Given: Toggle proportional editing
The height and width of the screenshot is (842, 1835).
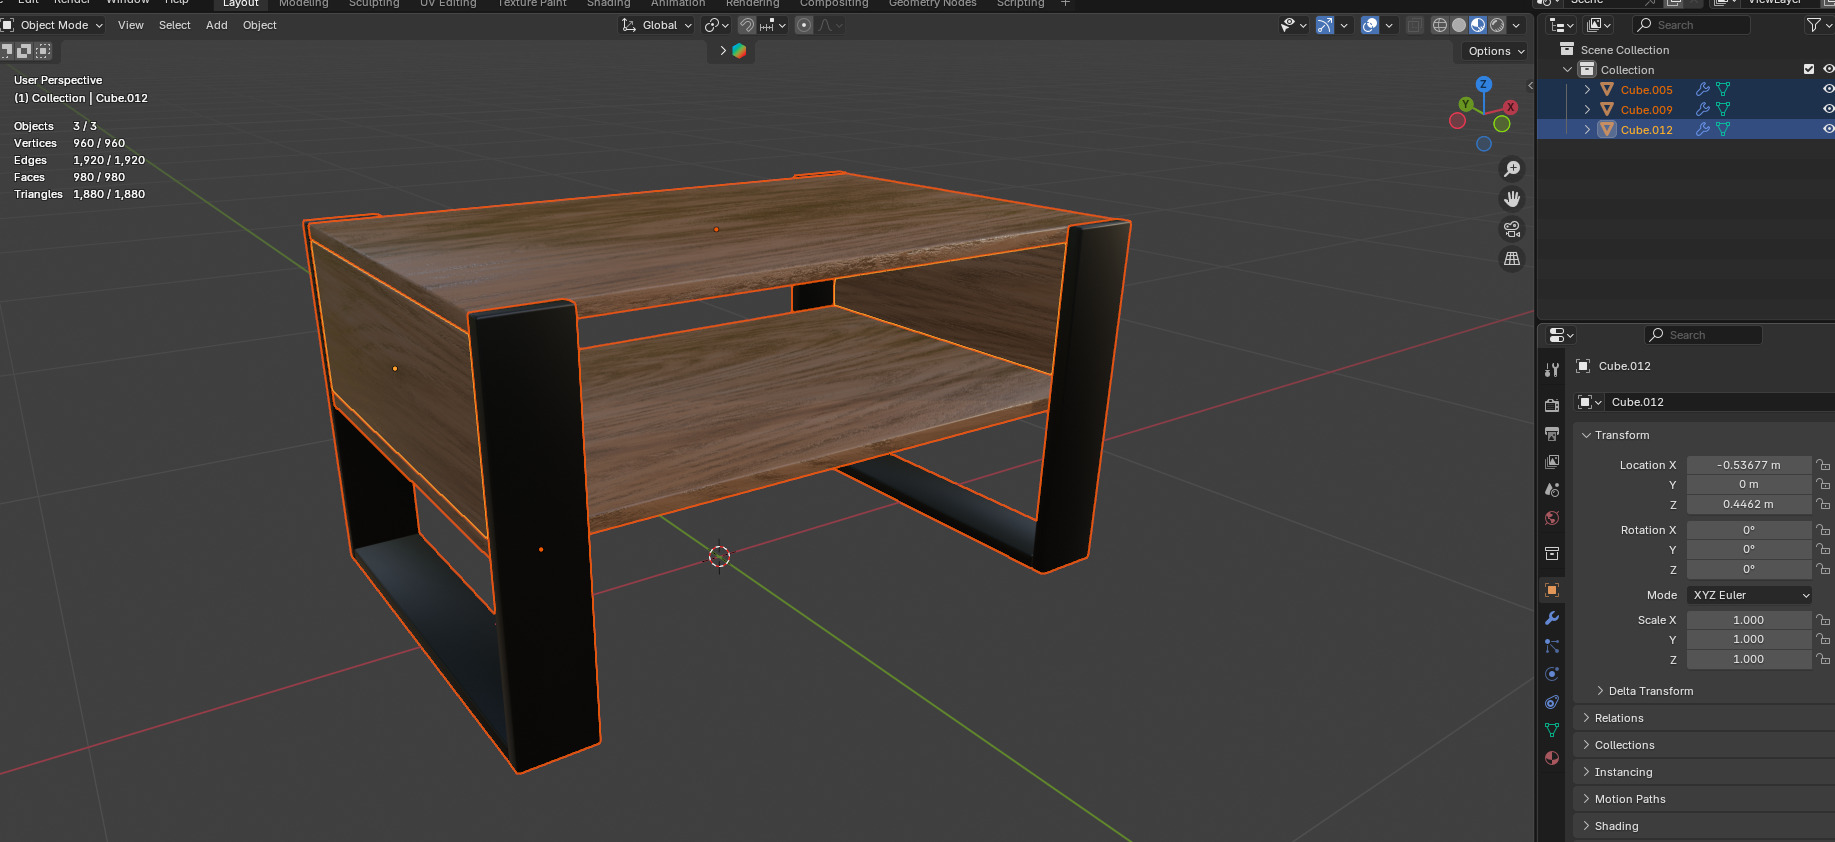Looking at the screenshot, I should [804, 25].
